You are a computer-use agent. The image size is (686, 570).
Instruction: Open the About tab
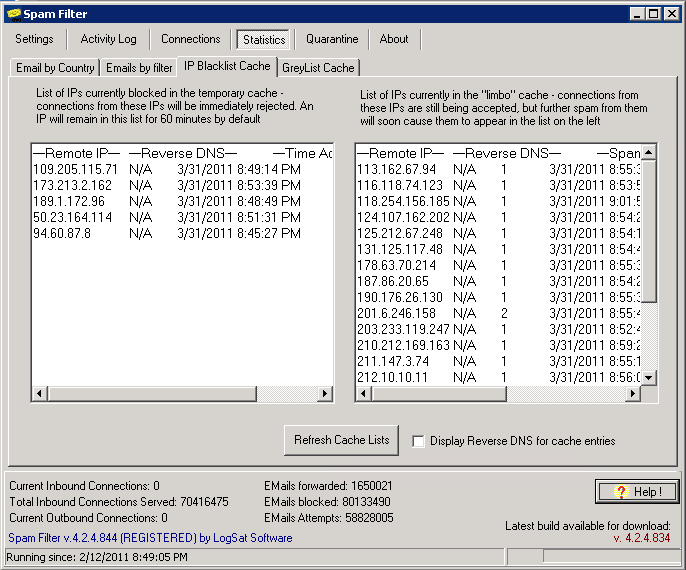[x=394, y=39]
